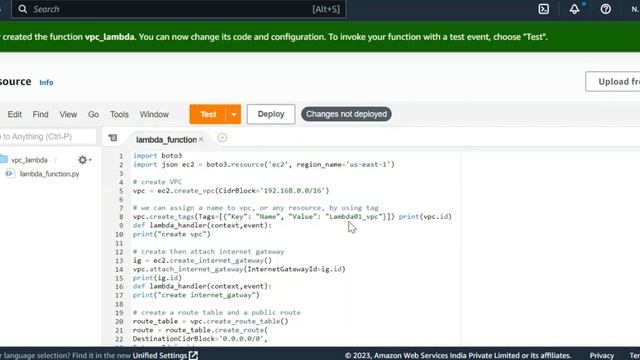The height and width of the screenshot is (360, 640).
Task: Open the Privacy footer link
Action: point(602,355)
